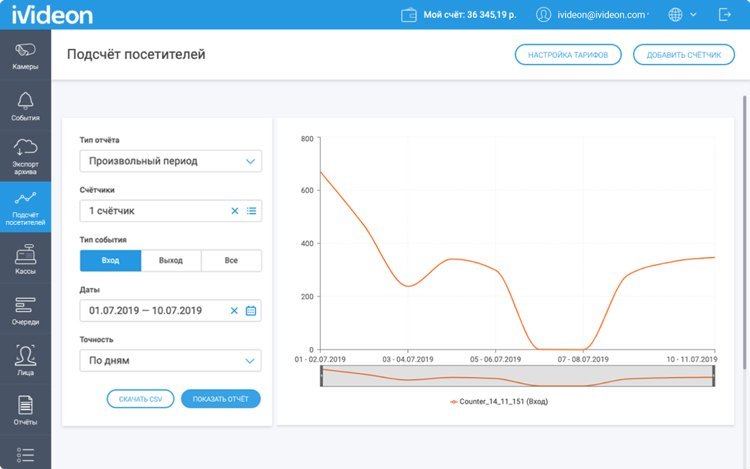Viewport: 750px width, 469px height.
Task: Open the language globe dropdown
Action: click(681, 15)
